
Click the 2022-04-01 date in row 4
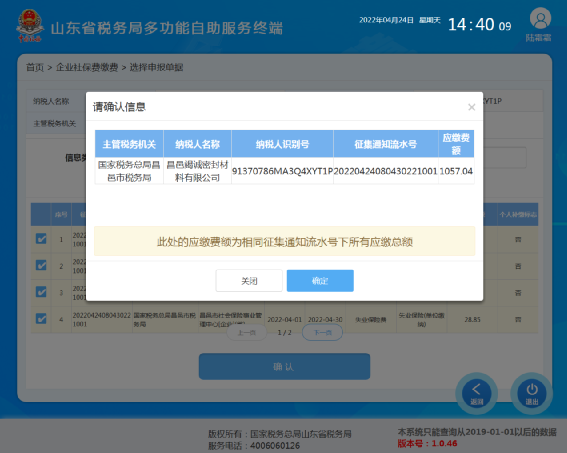[285, 320]
